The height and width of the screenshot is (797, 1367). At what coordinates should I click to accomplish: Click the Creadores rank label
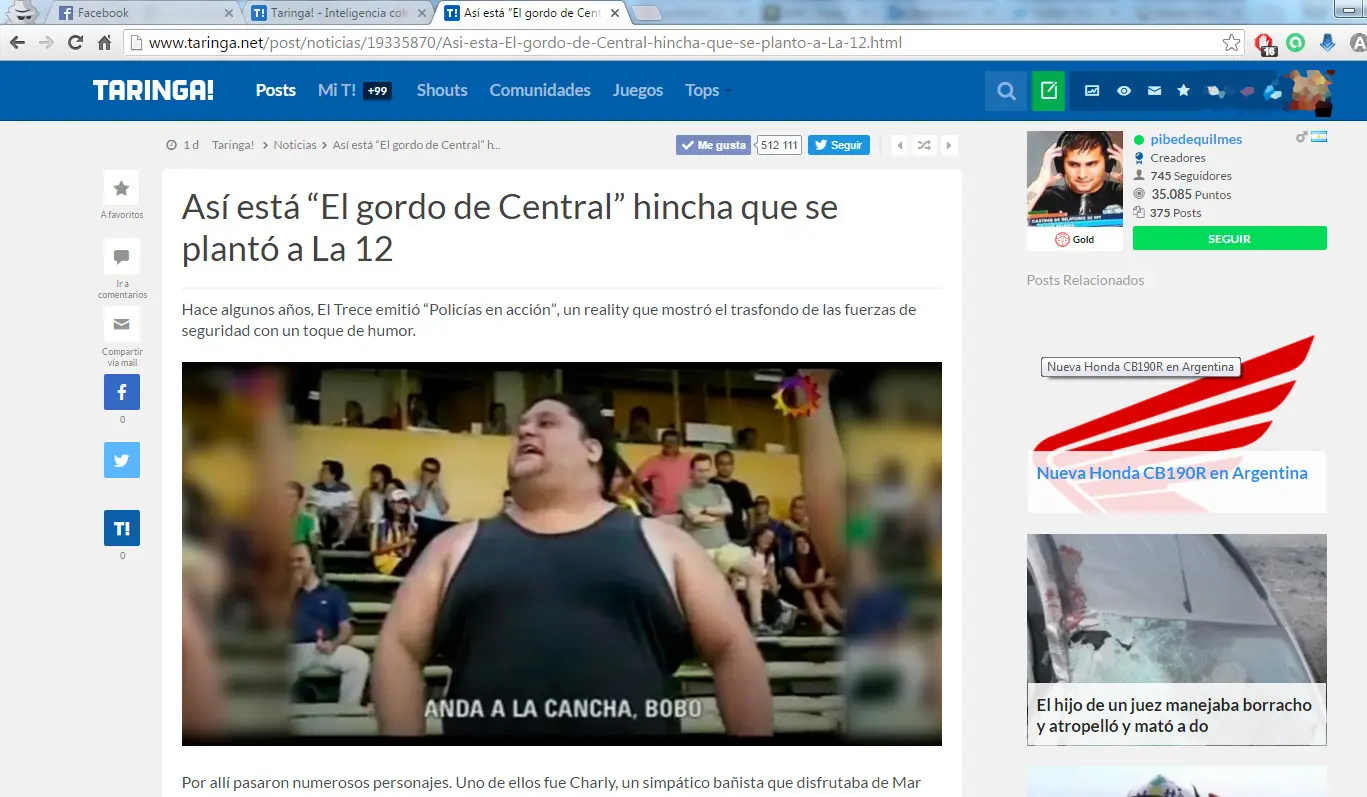(x=1178, y=158)
